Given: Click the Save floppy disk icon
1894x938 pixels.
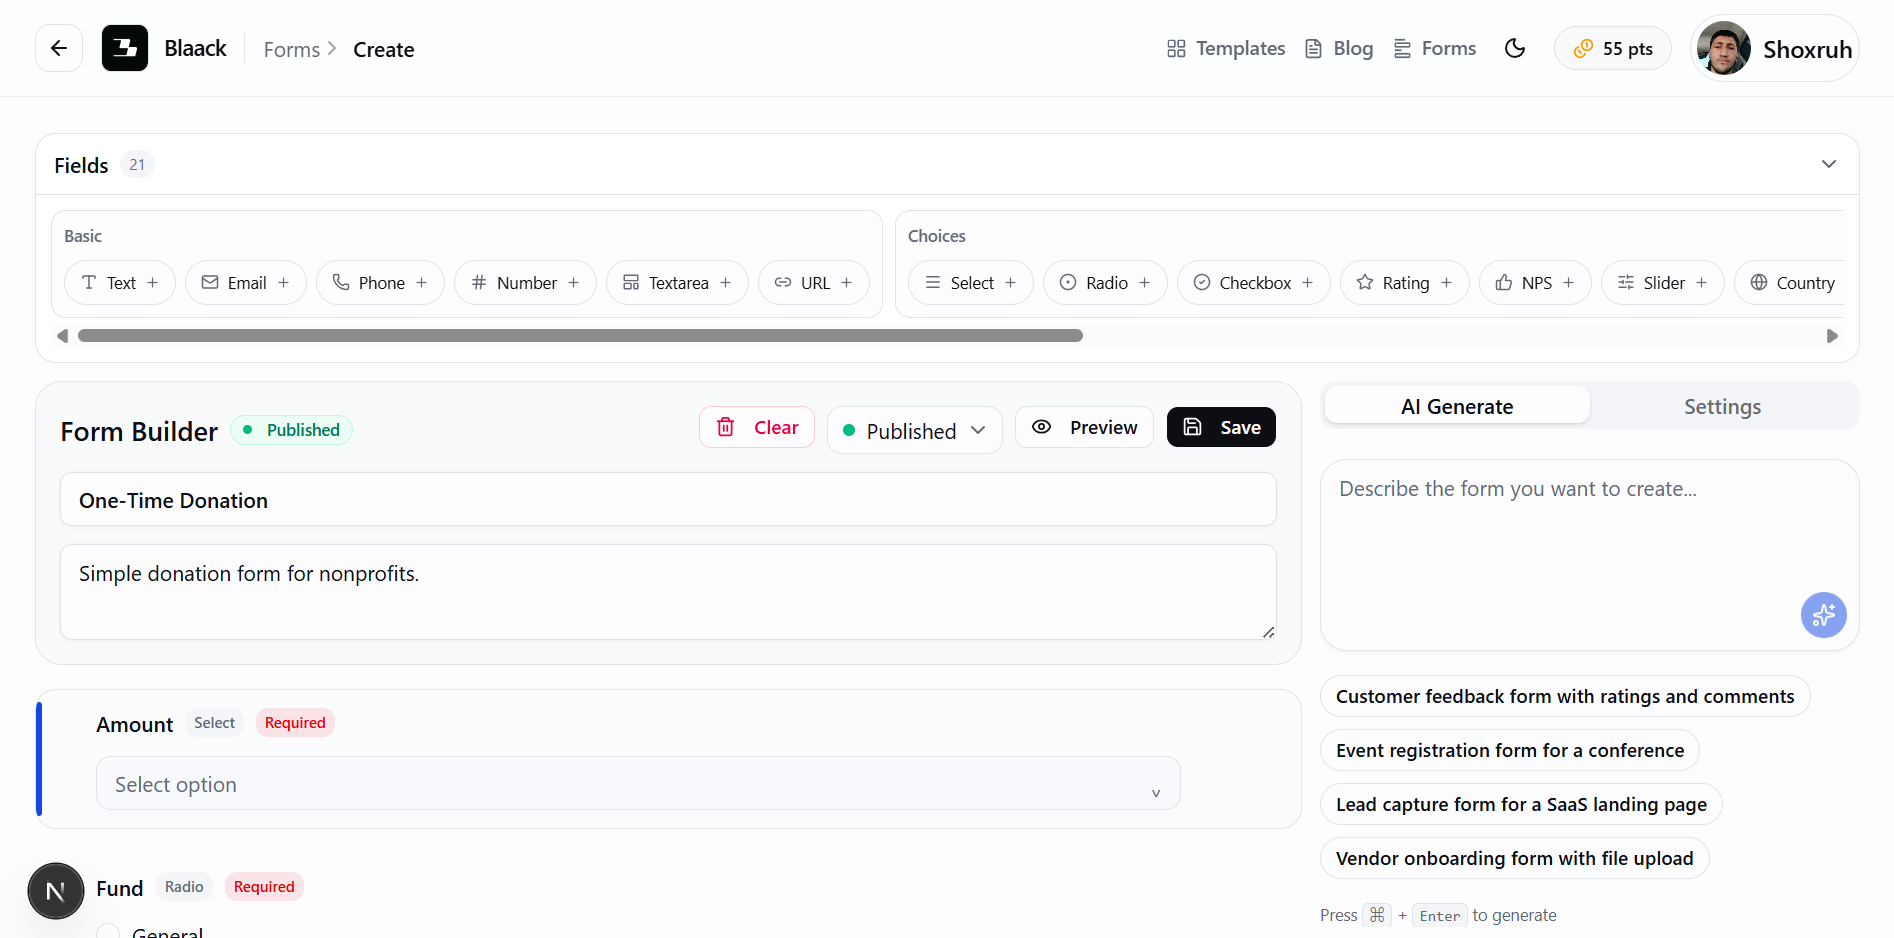Looking at the screenshot, I should pyautogui.click(x=1192, y=427).
